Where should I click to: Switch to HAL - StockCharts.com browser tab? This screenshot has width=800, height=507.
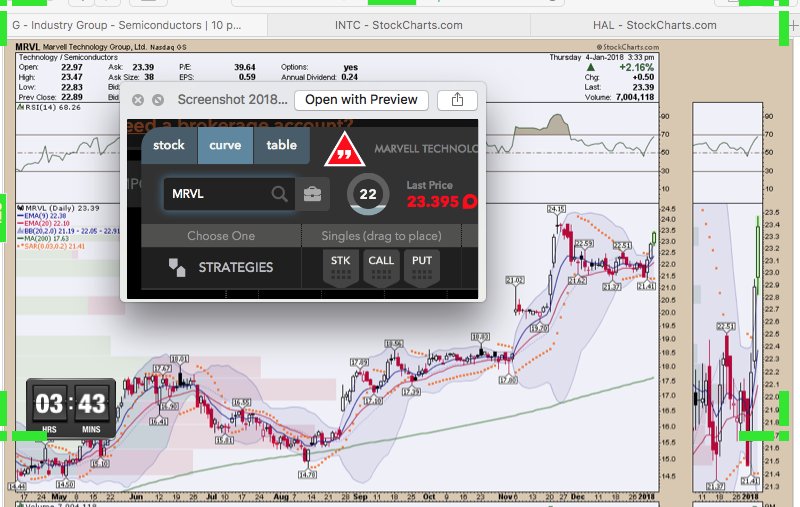pos(655,25)
